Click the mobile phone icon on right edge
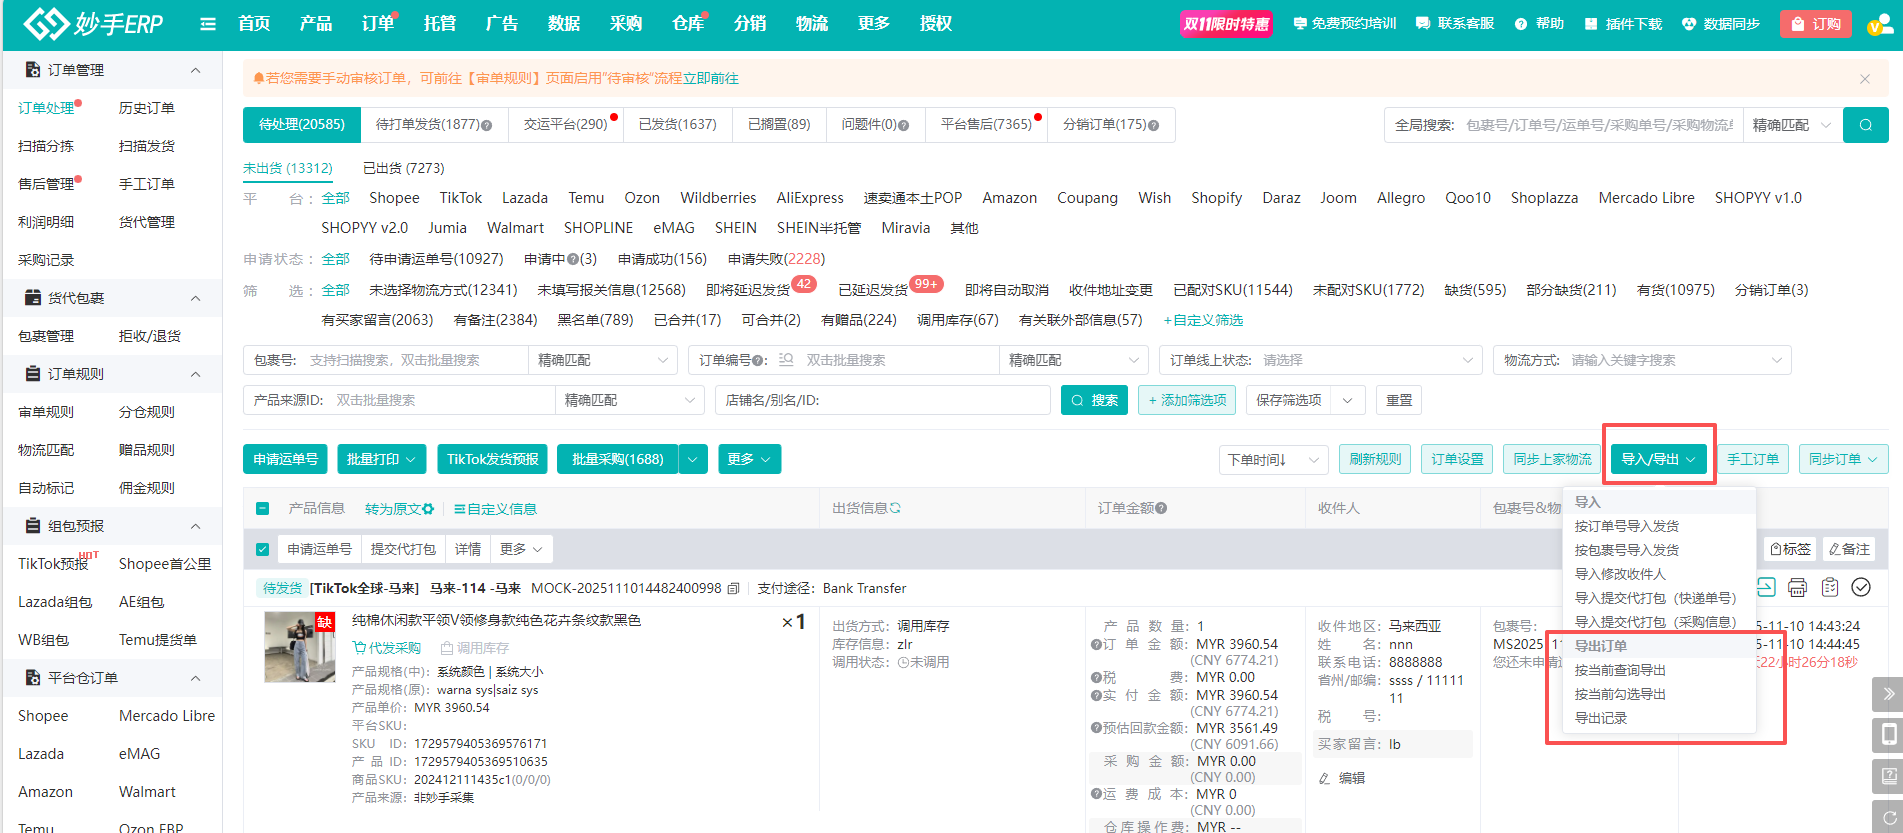 [x=1888, y=735]
